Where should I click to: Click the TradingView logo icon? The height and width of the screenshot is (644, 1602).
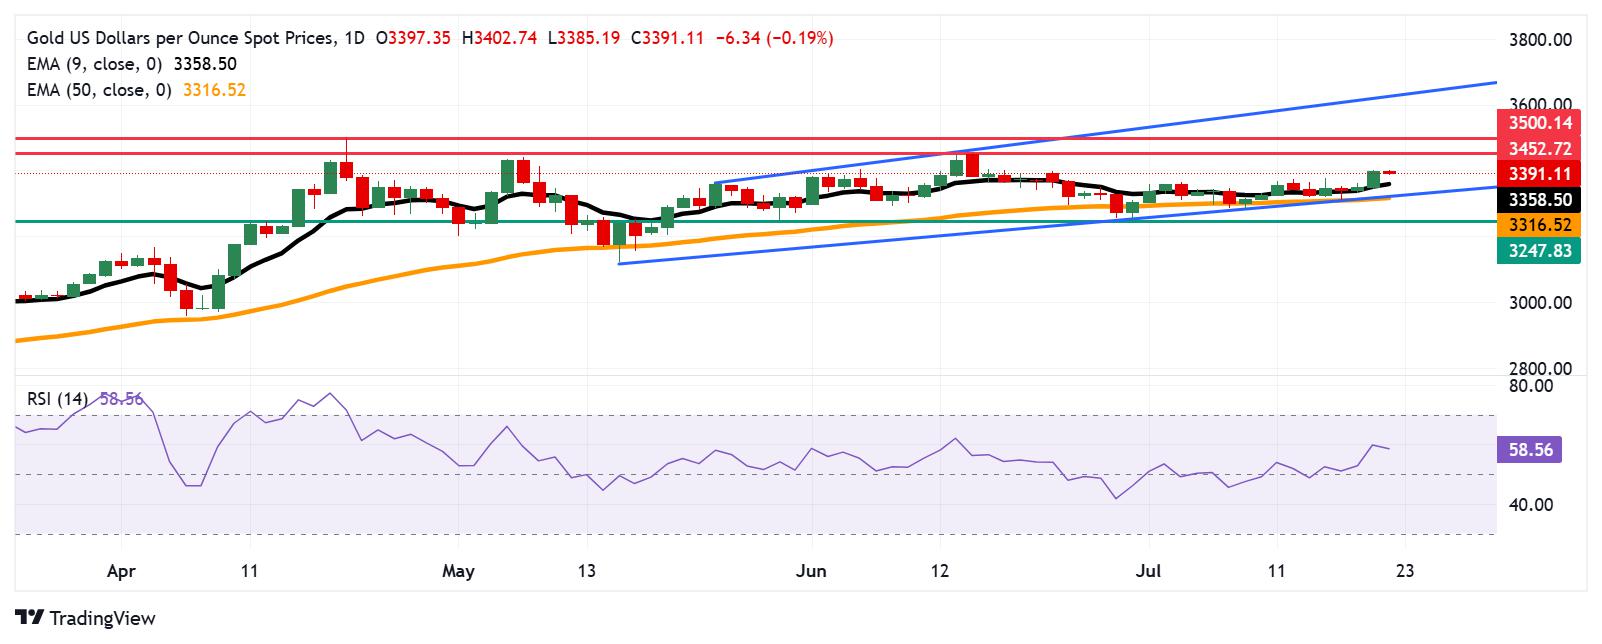click(30, 618)
